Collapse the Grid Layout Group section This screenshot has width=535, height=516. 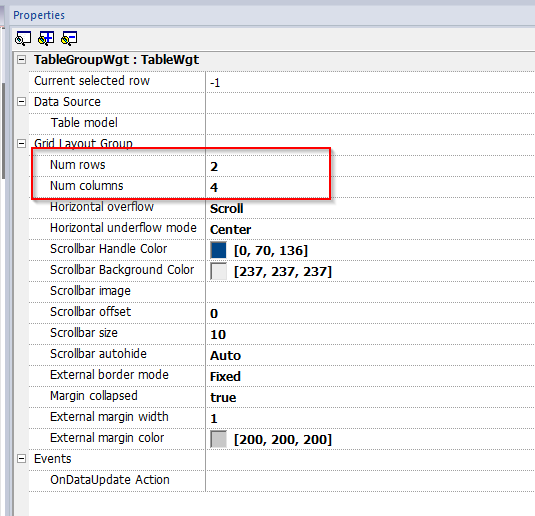pyautogui.click(x=21, y=144)
